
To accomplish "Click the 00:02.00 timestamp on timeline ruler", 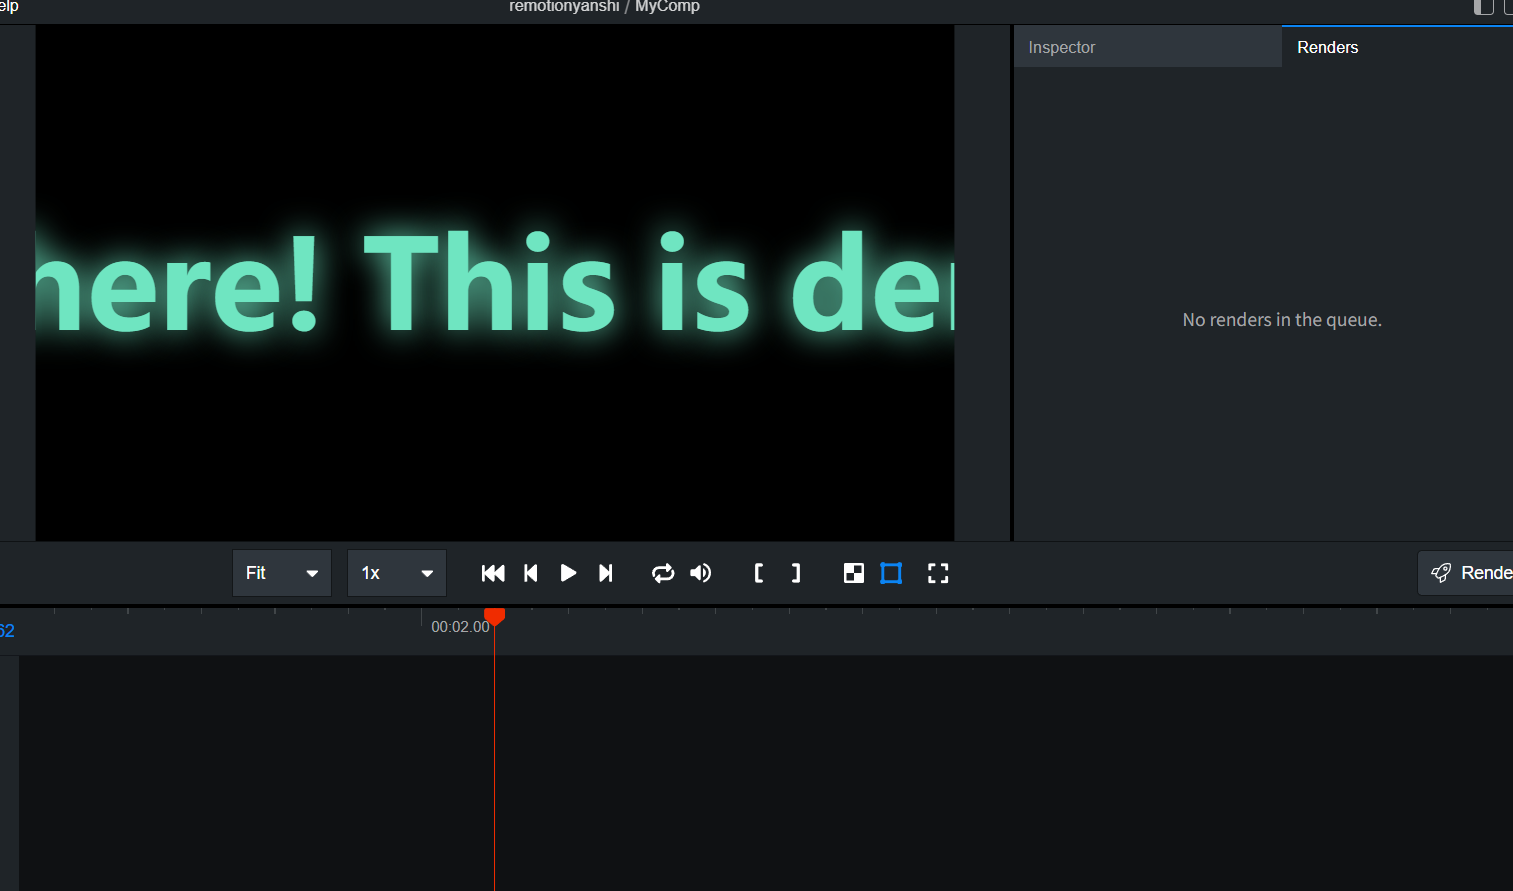I will [460, 627].
